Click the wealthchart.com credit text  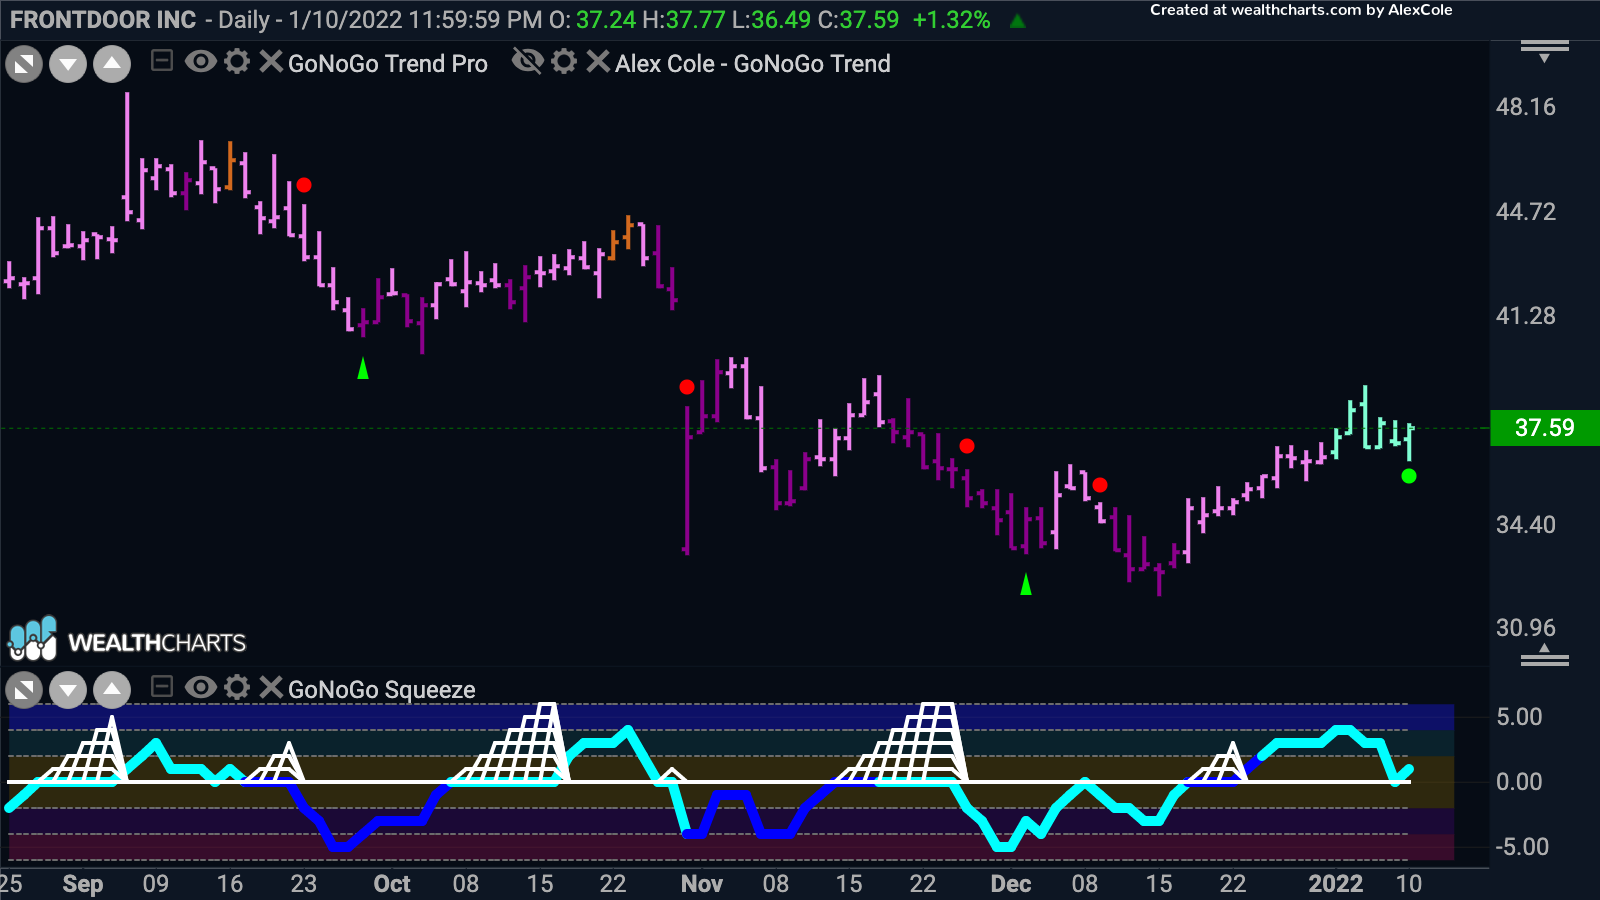(1301, 10)
